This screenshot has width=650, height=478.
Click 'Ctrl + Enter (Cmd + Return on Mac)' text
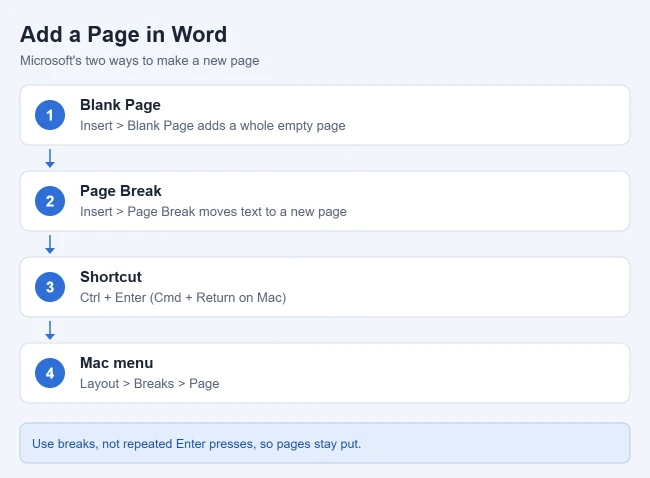(183, 298)
